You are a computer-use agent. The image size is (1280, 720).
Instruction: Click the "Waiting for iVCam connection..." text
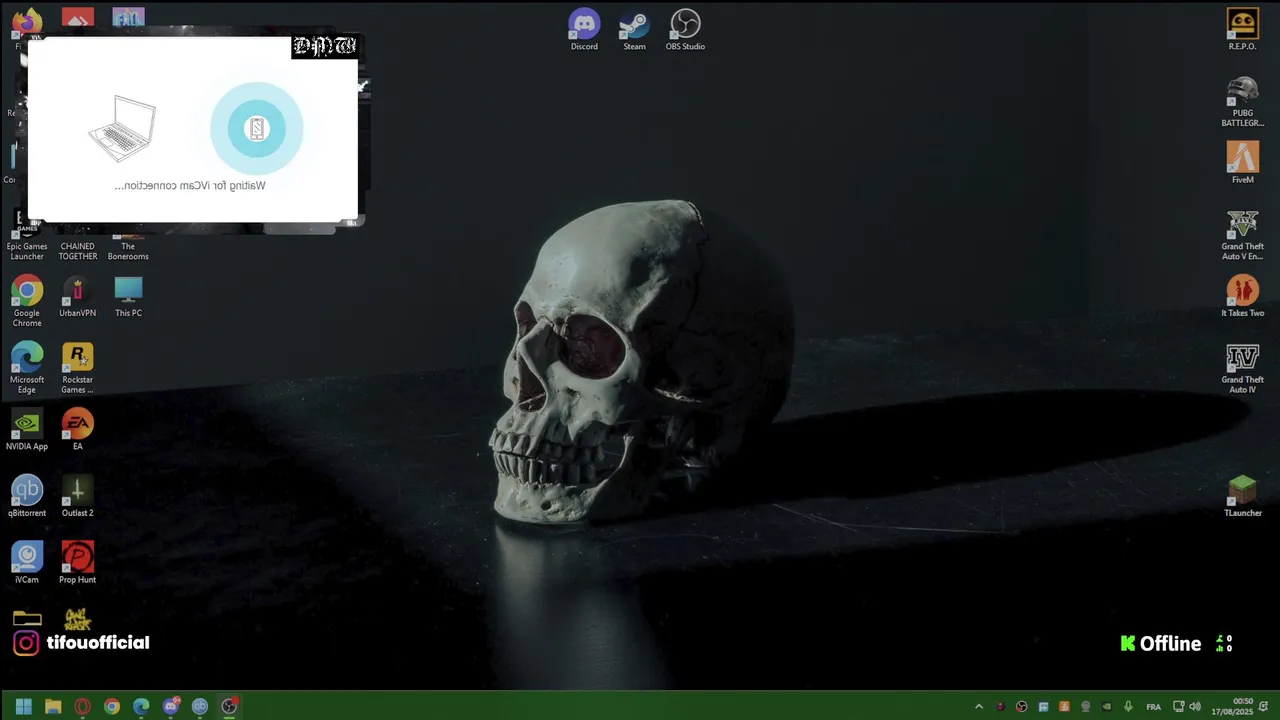click(x=190, y=186)
